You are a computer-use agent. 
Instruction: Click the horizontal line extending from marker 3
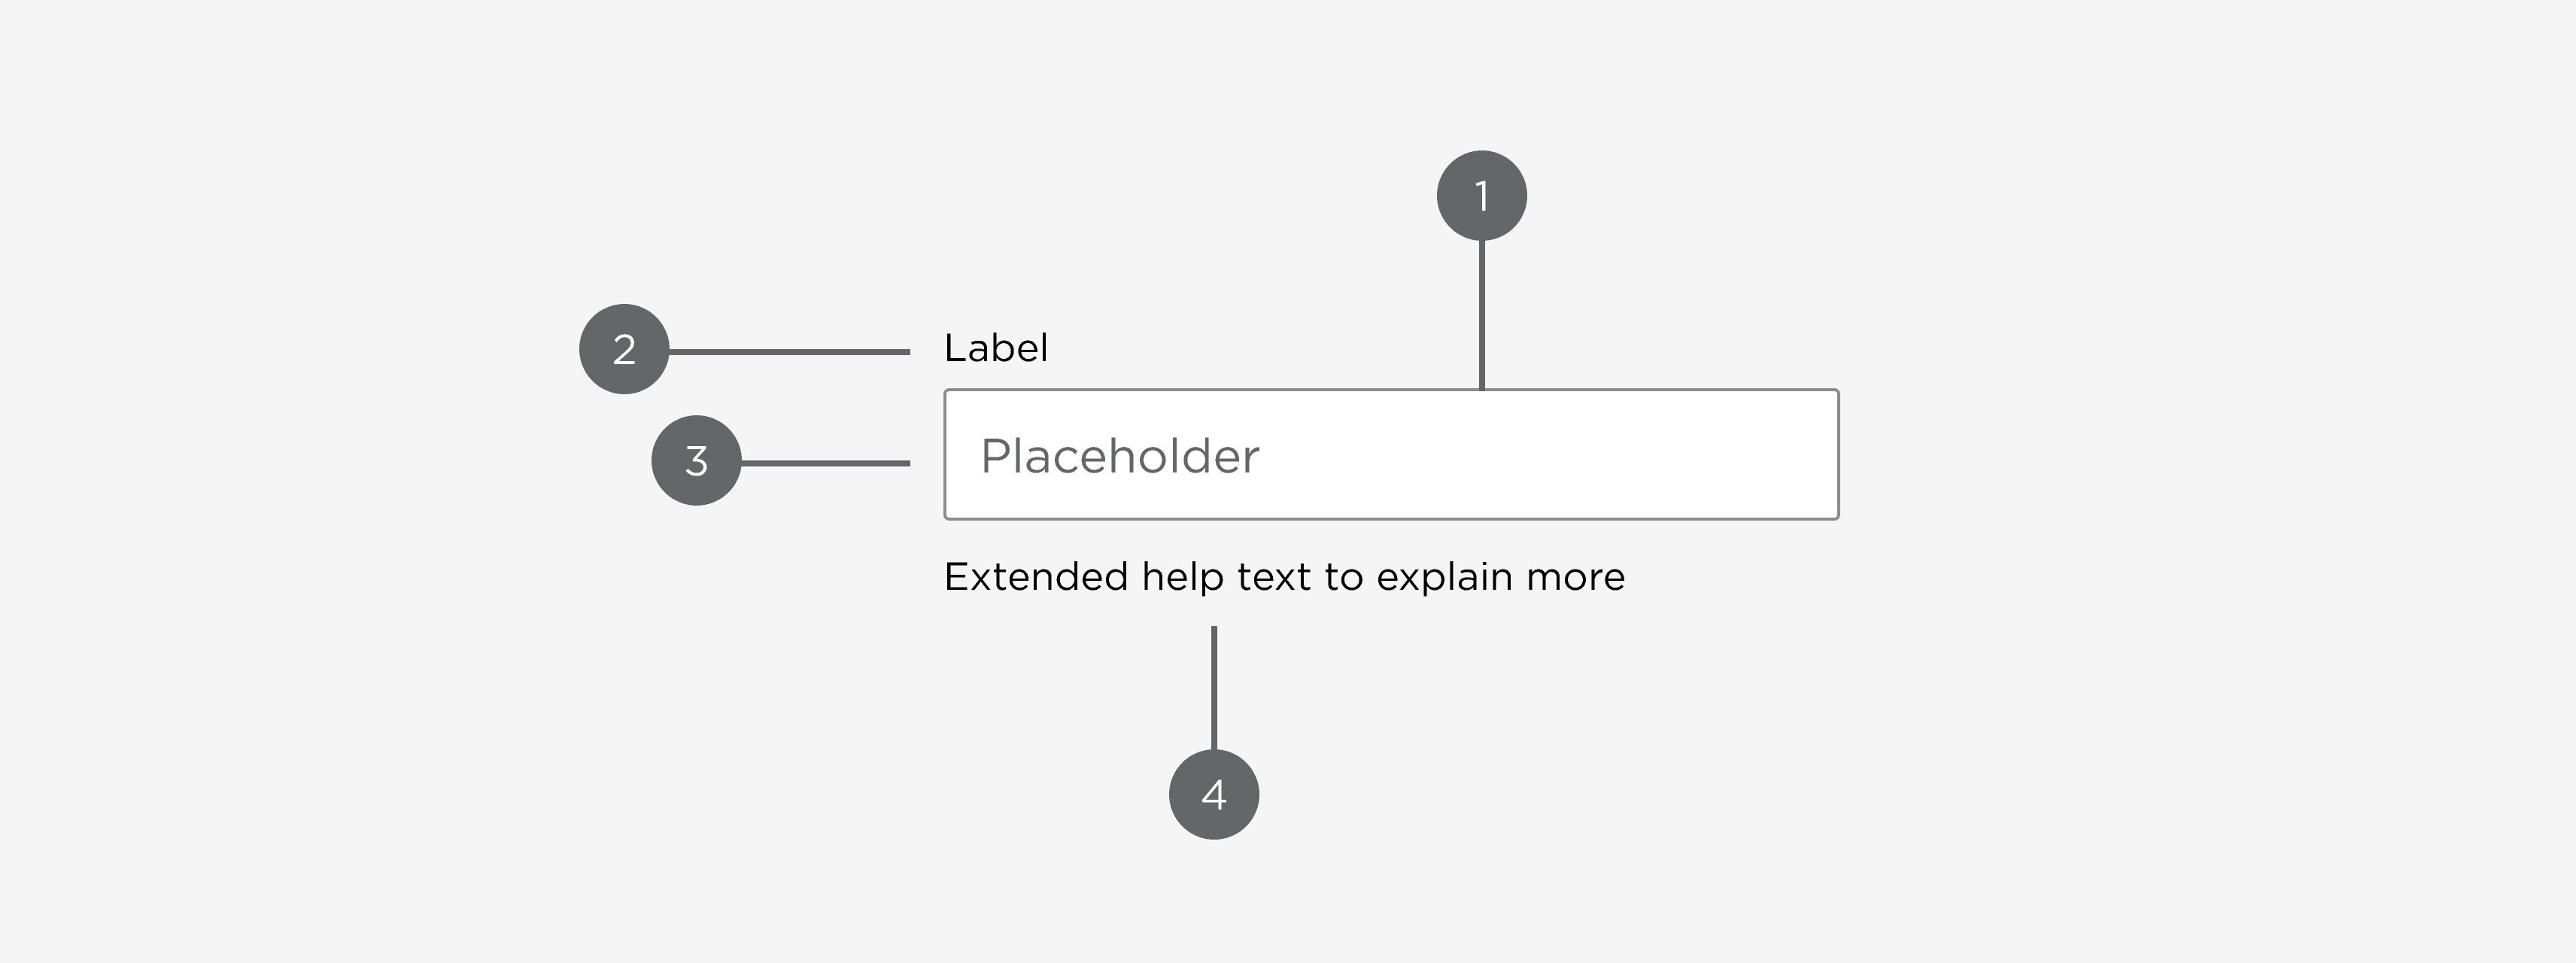[x=825, y=463]
